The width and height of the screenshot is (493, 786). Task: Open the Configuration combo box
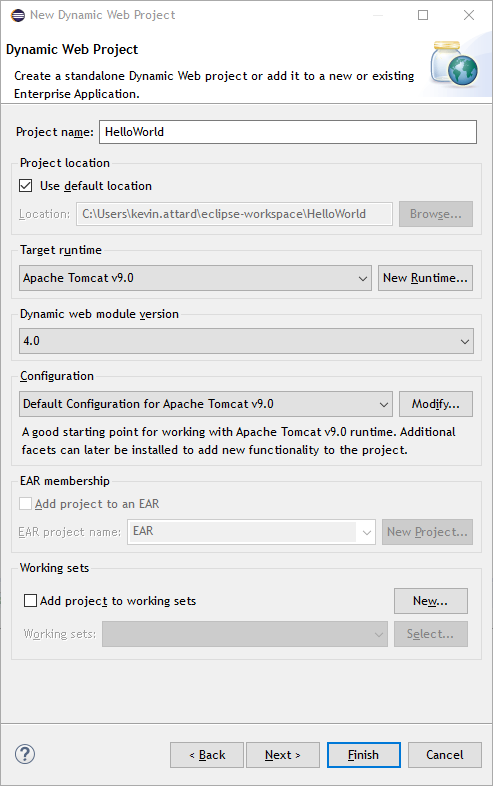tap(206, 404)
